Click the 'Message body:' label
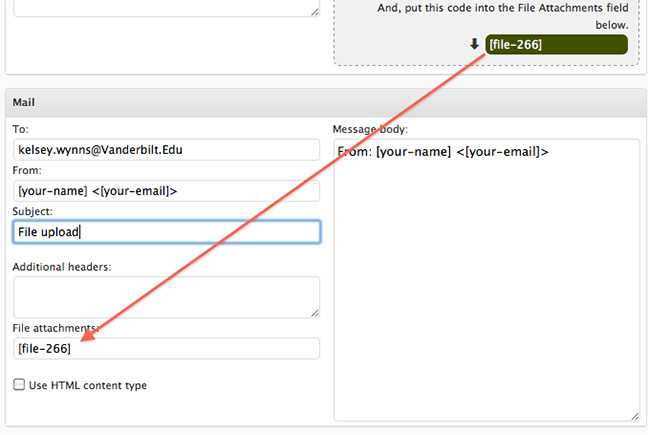Screen dimensions: 648x435 click(x=369, y=129)
